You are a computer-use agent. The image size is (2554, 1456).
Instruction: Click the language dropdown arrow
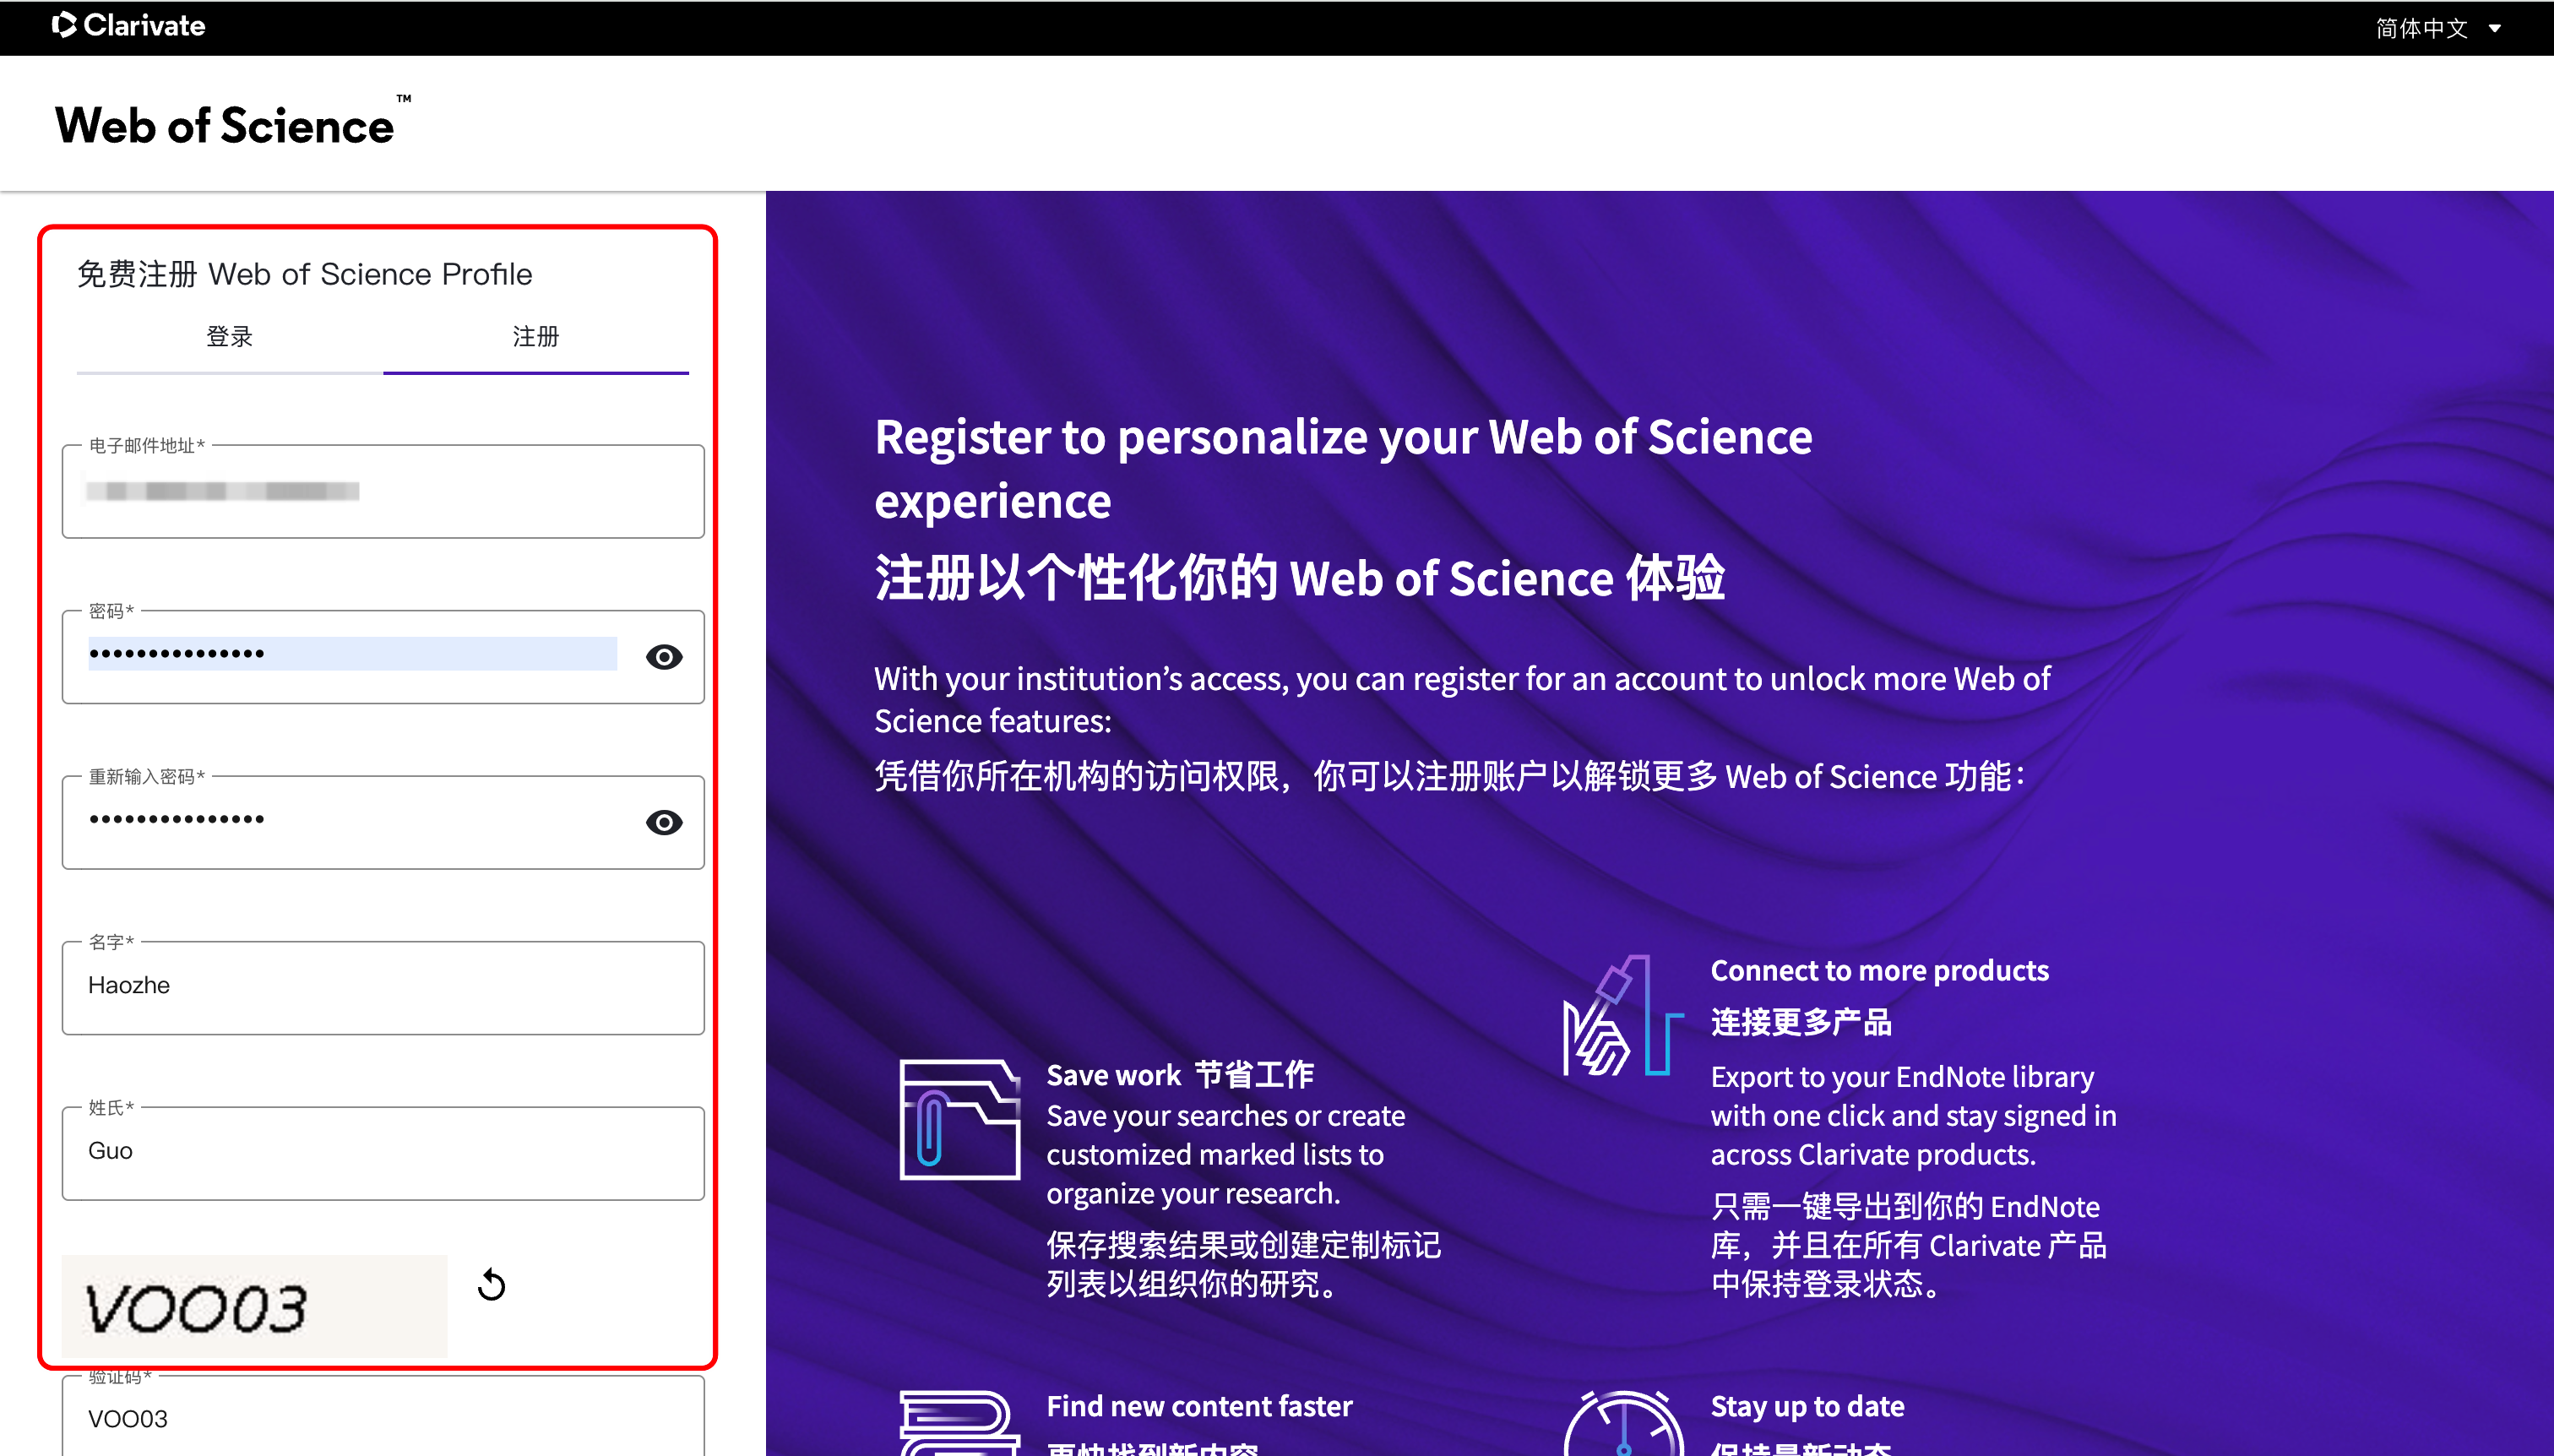click(x=2495, y=29)
